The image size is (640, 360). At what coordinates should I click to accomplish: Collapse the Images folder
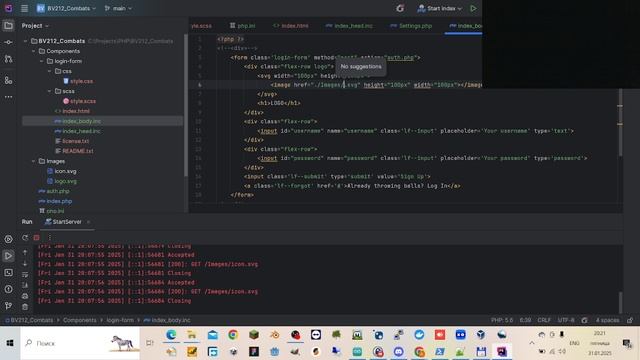coord(34,162)
